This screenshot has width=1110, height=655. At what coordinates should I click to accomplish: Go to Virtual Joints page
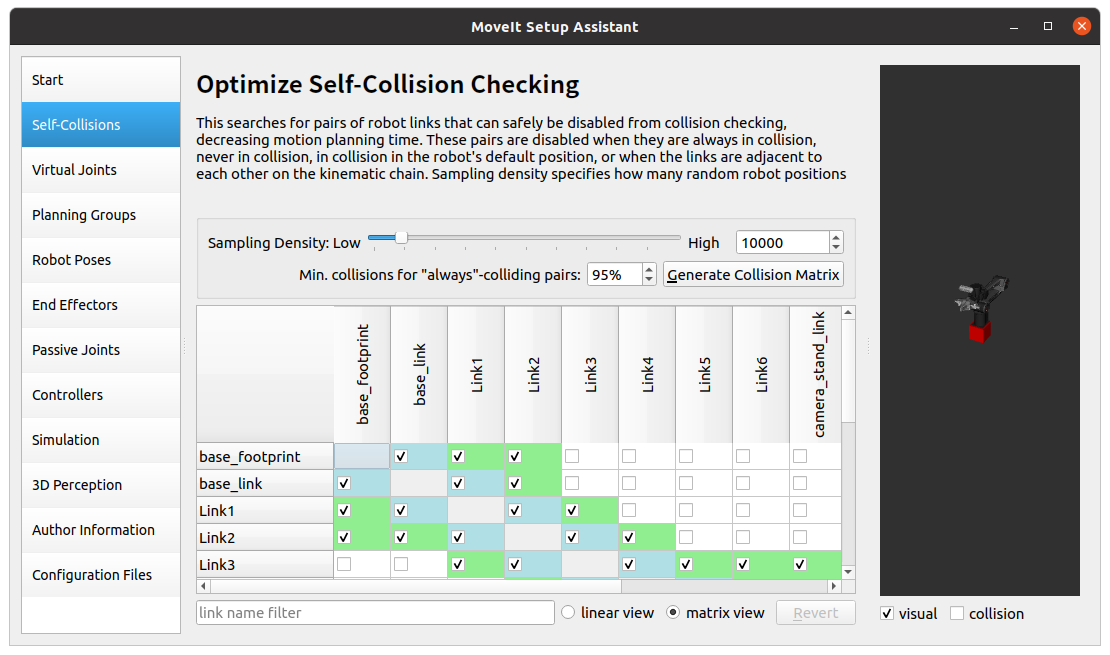[x=101, y=170]
